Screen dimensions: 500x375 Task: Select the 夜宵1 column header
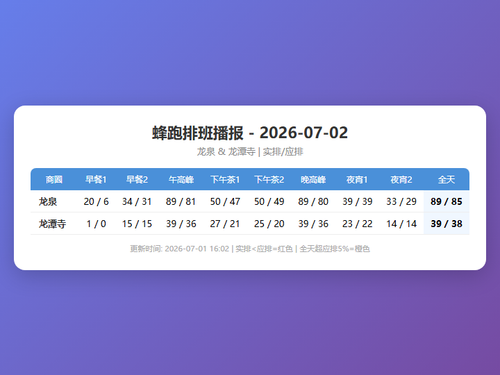tap(357, 180)
